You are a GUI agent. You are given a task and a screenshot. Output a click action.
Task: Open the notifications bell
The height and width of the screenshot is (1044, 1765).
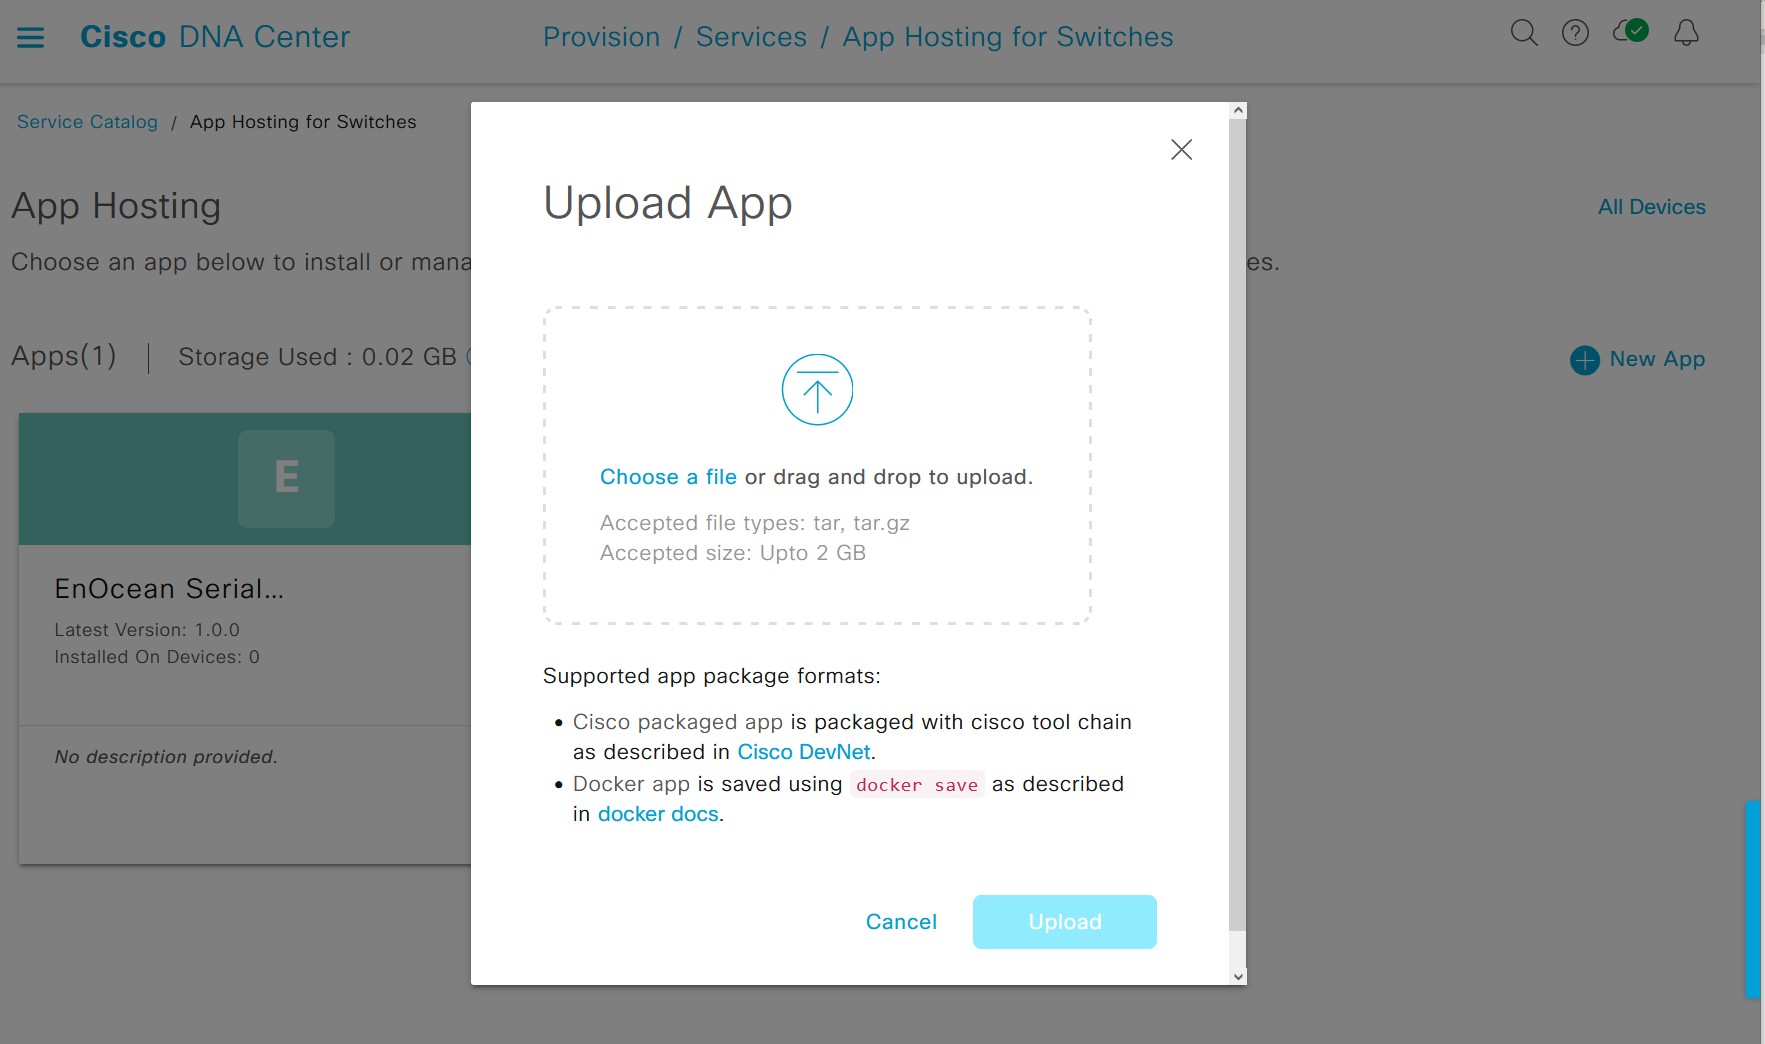1686,33
